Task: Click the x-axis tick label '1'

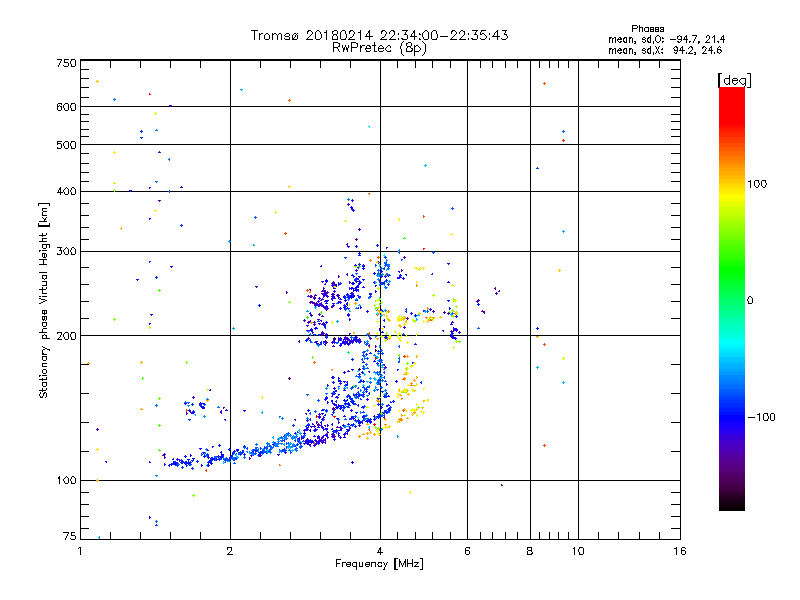Action: 80,551
